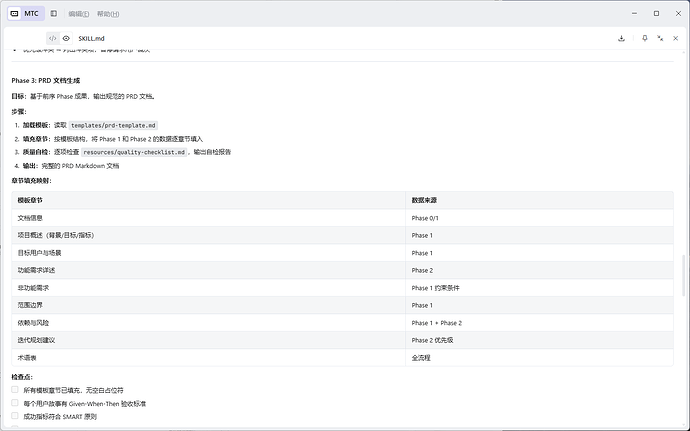Check 所有模板章节已填充 checkbox
690x431 pixels.
[x=15, y=390]
